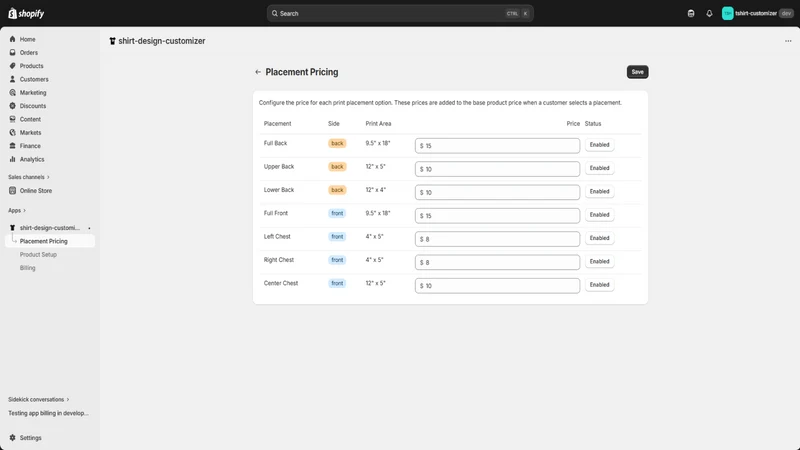Click the shirt-design-customizer page title
Image resolution: width=800 pixels, height=450 pixels.
click(162, 41)
